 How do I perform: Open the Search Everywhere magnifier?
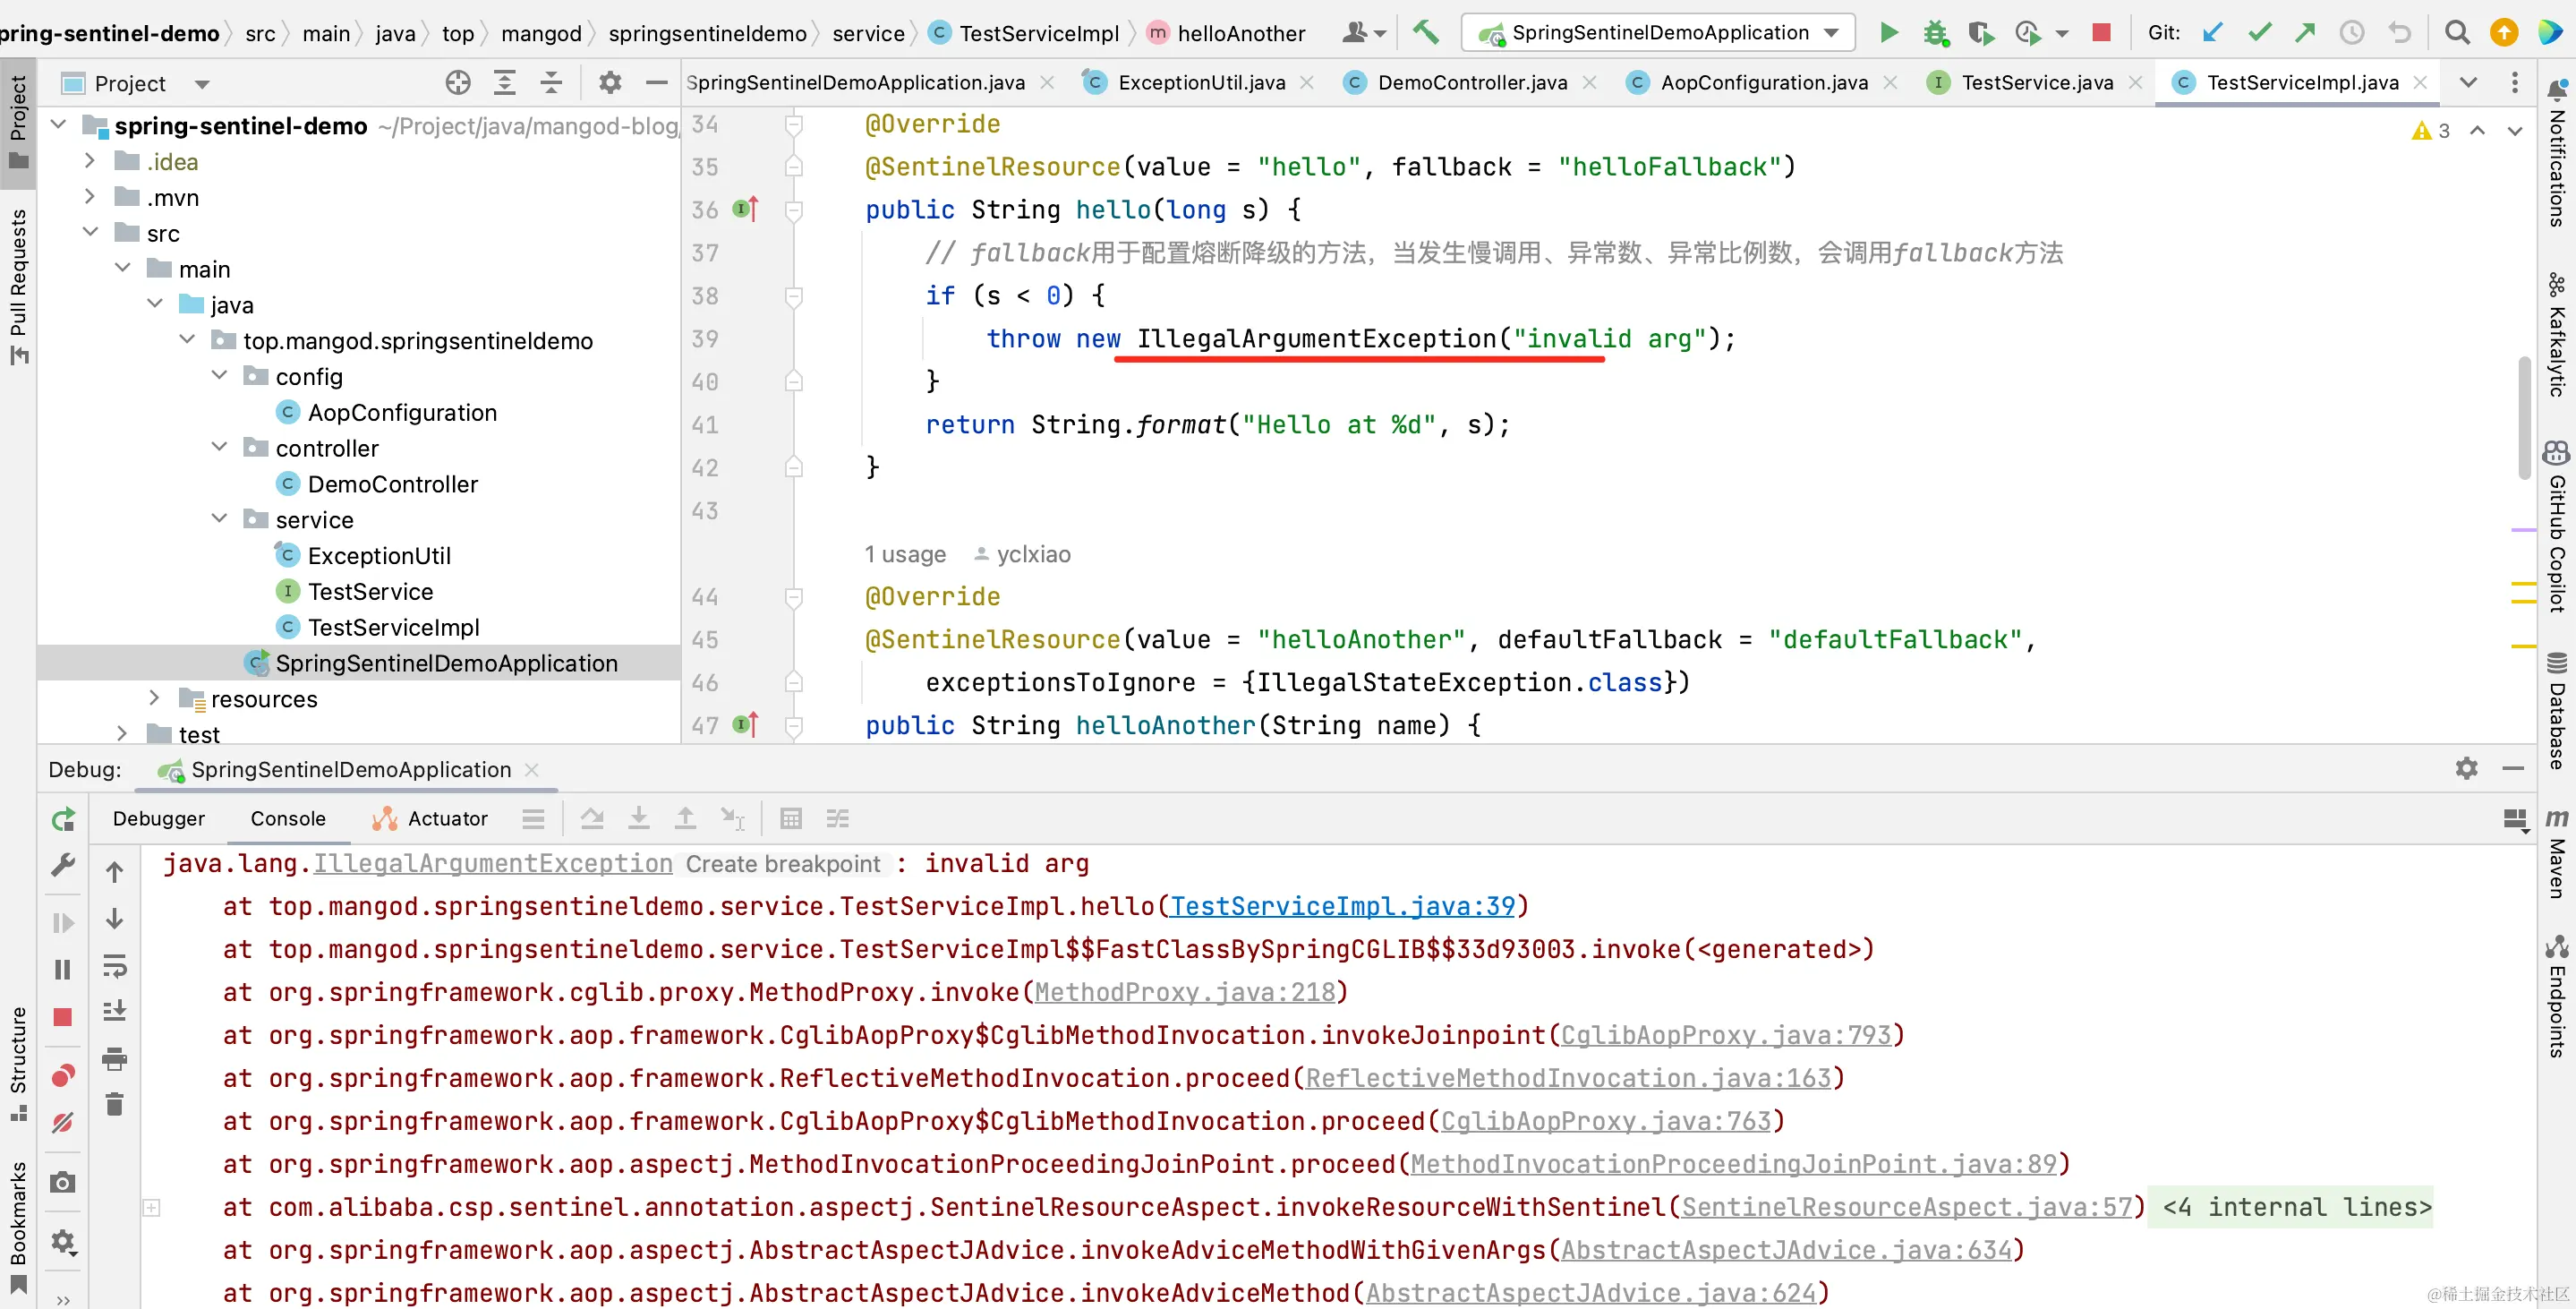(2456, 33)
